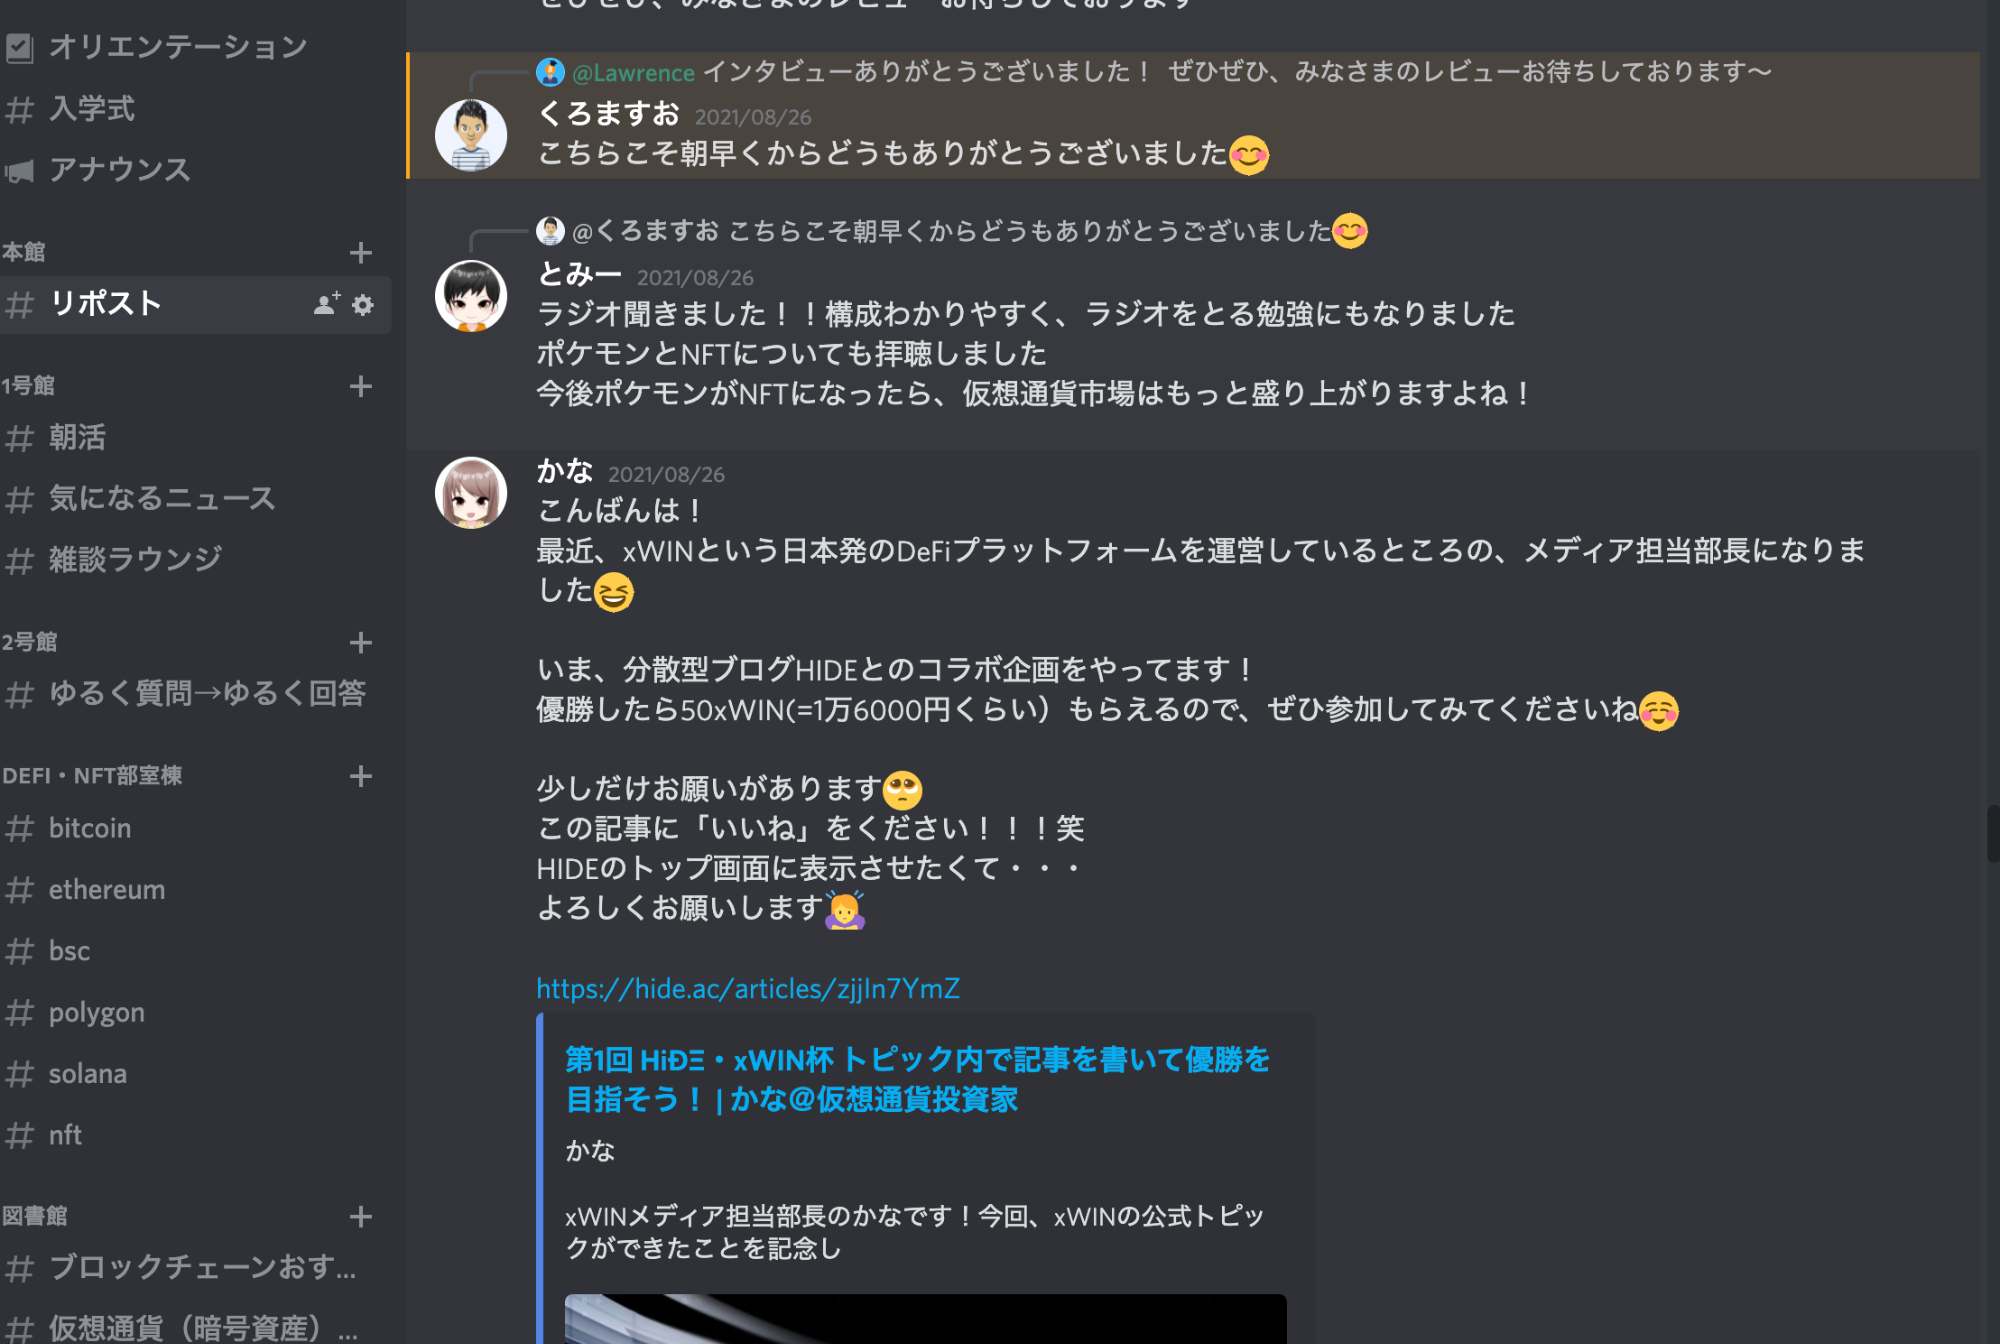Collapse the 図書館 category
2000x1344 pixels.
34,1217
